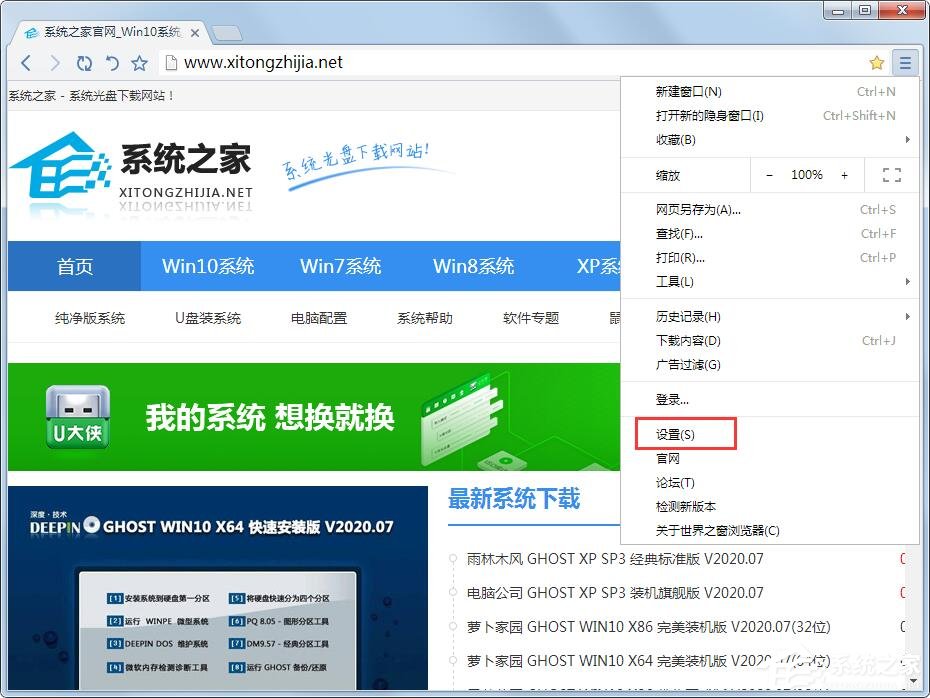
Task: Click the restore/undo arrow icon in toolbar
Action: 111,62
